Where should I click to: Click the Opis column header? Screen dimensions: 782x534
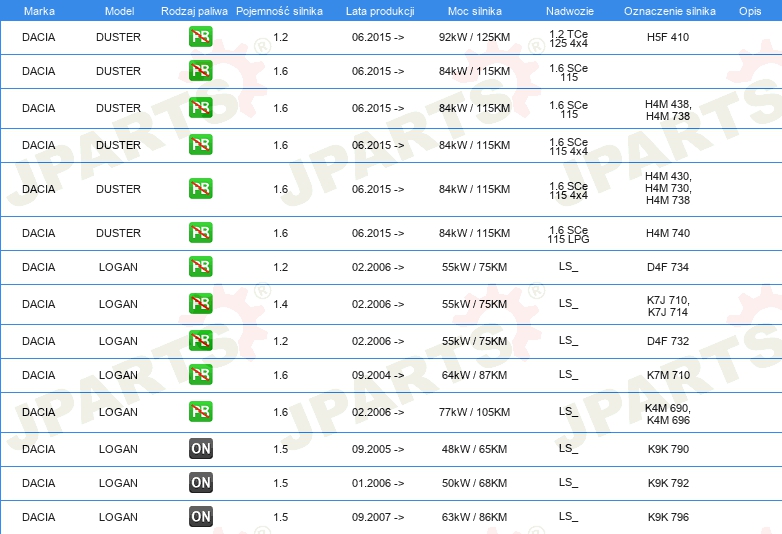[750, 11]
